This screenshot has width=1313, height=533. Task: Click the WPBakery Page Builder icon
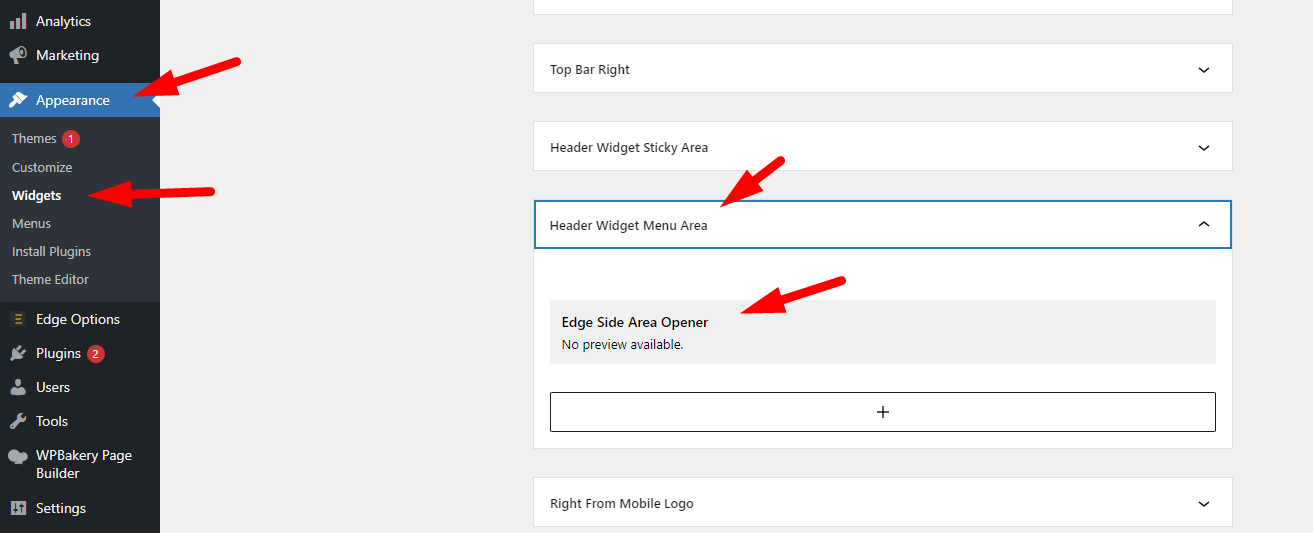[18, 456]
